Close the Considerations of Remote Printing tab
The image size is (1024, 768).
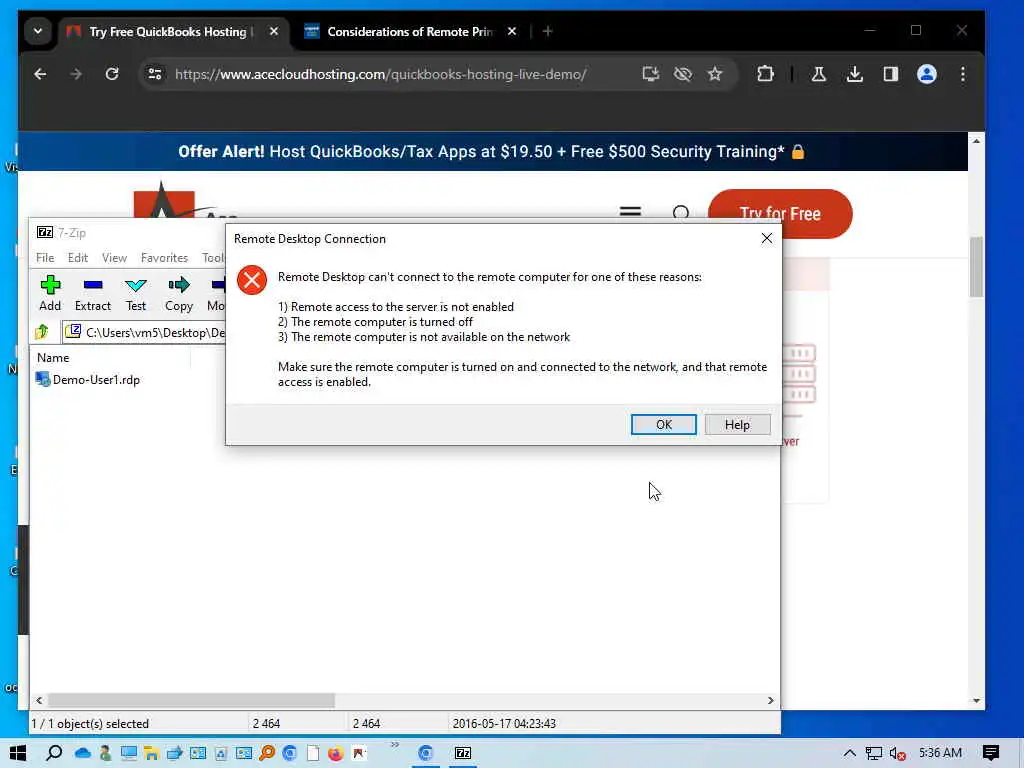(x=512, y=31)
